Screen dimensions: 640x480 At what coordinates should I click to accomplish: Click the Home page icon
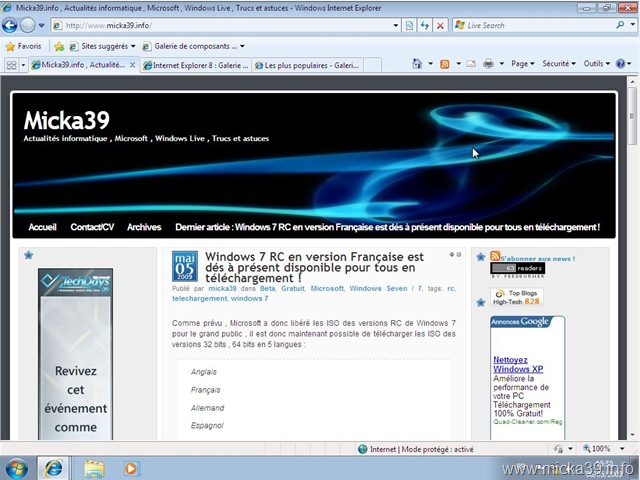point(417,64)
